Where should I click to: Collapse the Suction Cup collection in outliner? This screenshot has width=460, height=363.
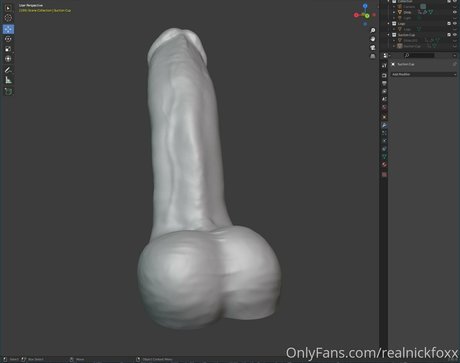(389, 35)
